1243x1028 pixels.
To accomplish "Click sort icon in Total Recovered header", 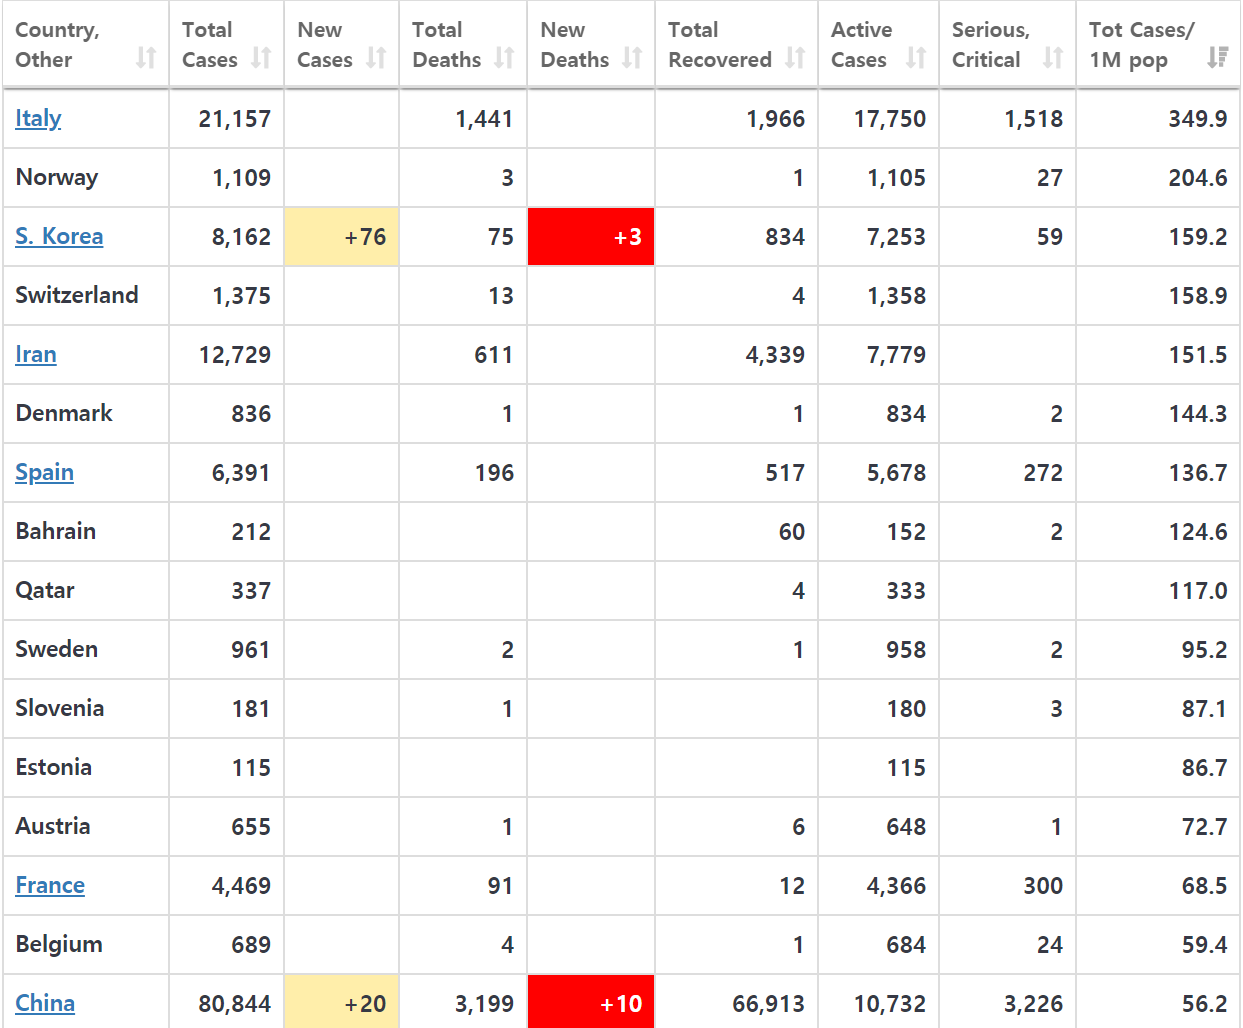I will (795, 58).
